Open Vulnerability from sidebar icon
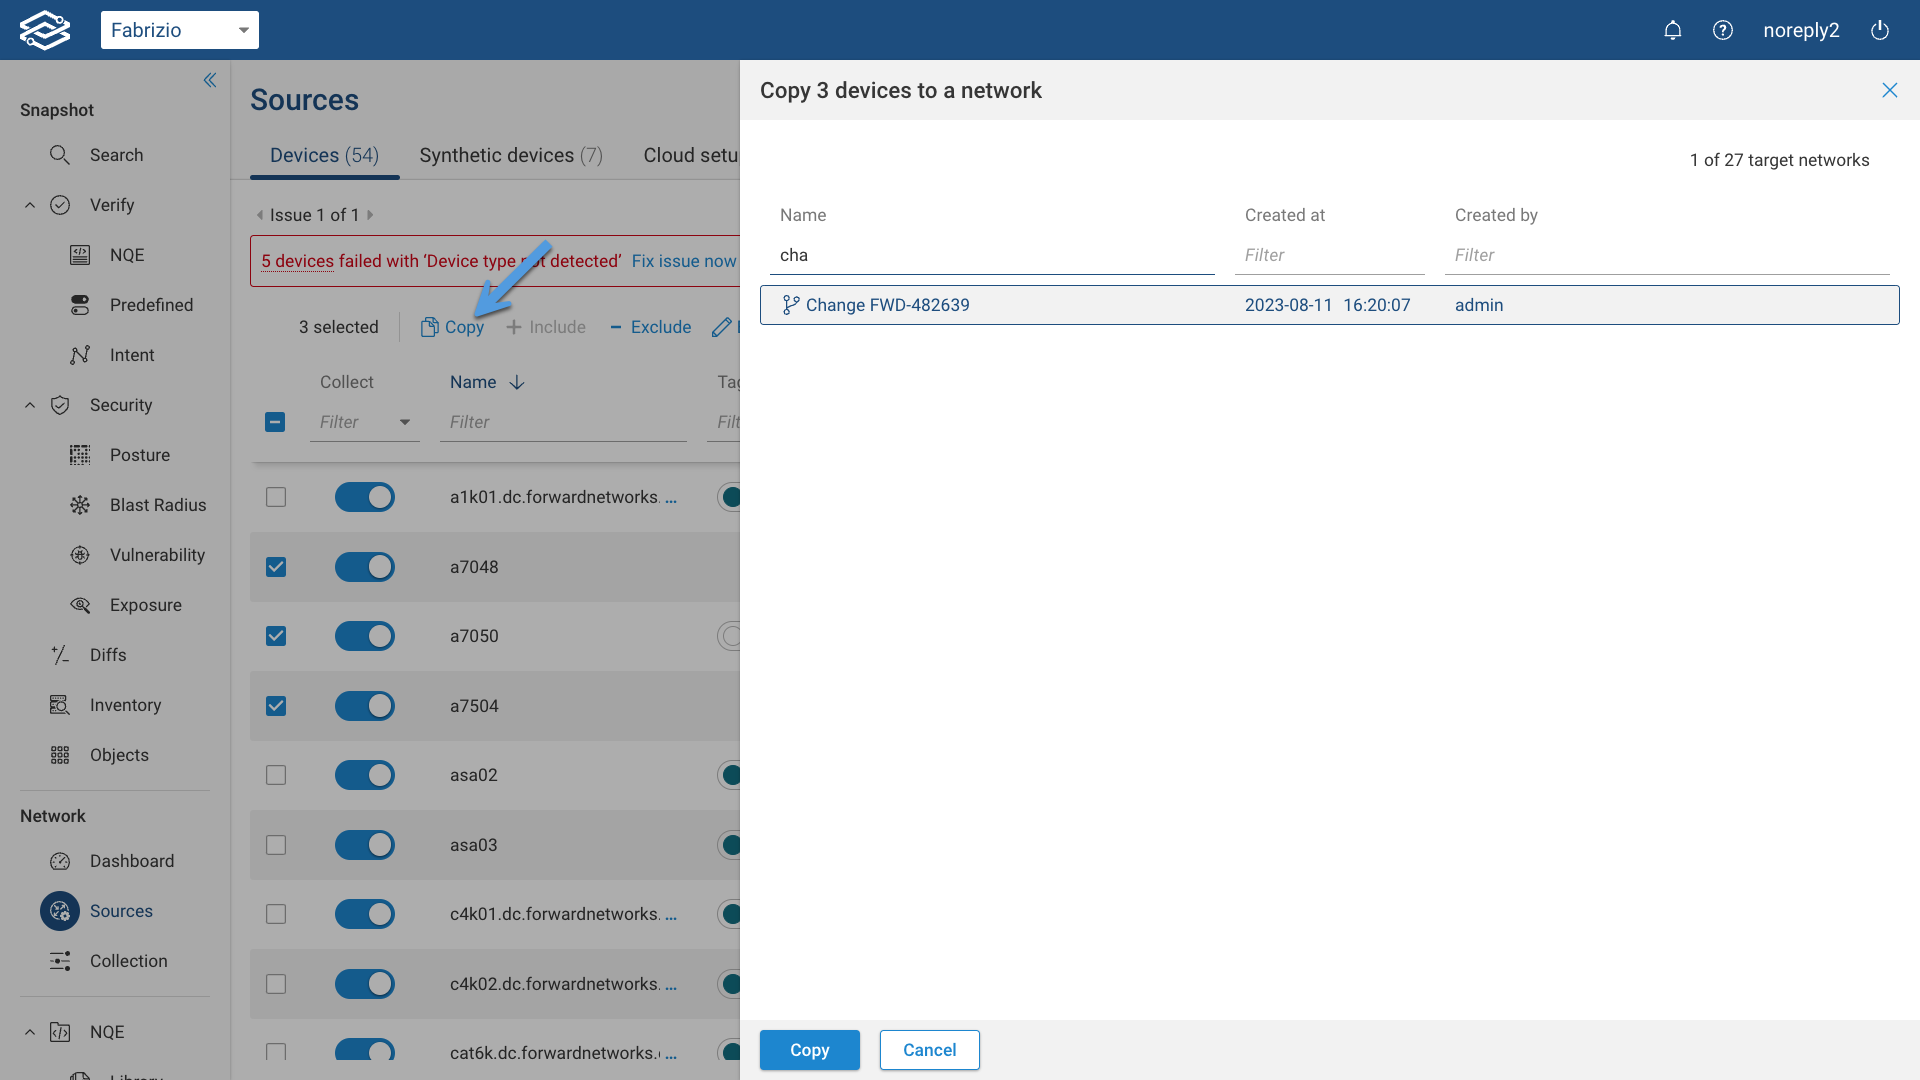The height and width of the screenshot is (1080, 1920). [x=80, y=555]
